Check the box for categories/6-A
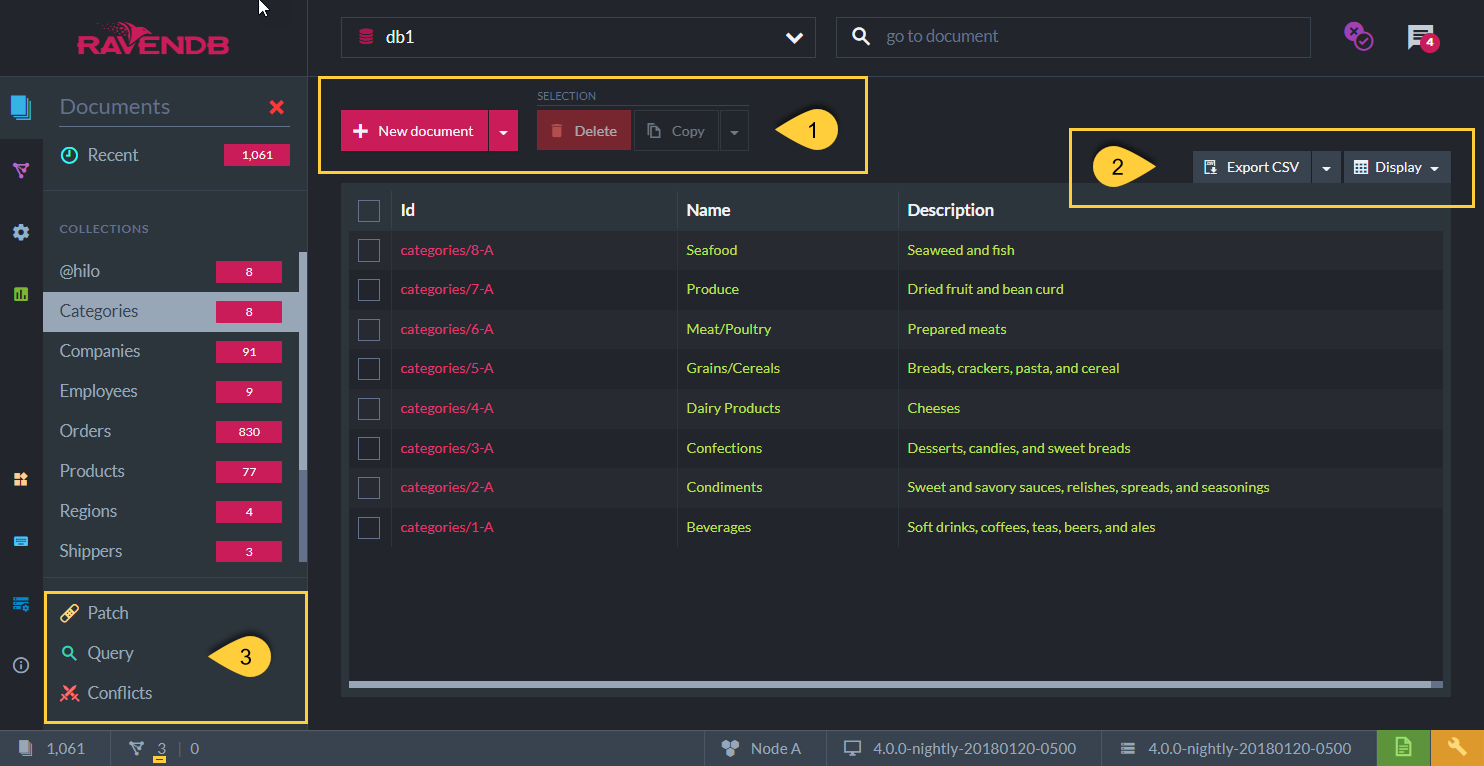Viewport: 1484px width, 766px height. click(369, 329)
